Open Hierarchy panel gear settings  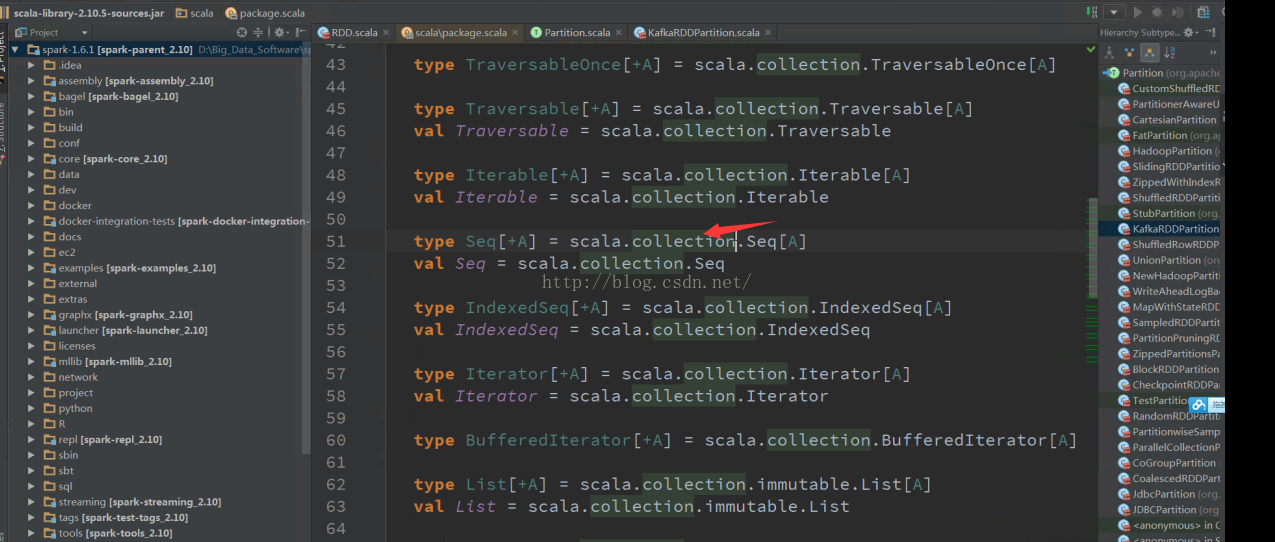(1190, 32)
